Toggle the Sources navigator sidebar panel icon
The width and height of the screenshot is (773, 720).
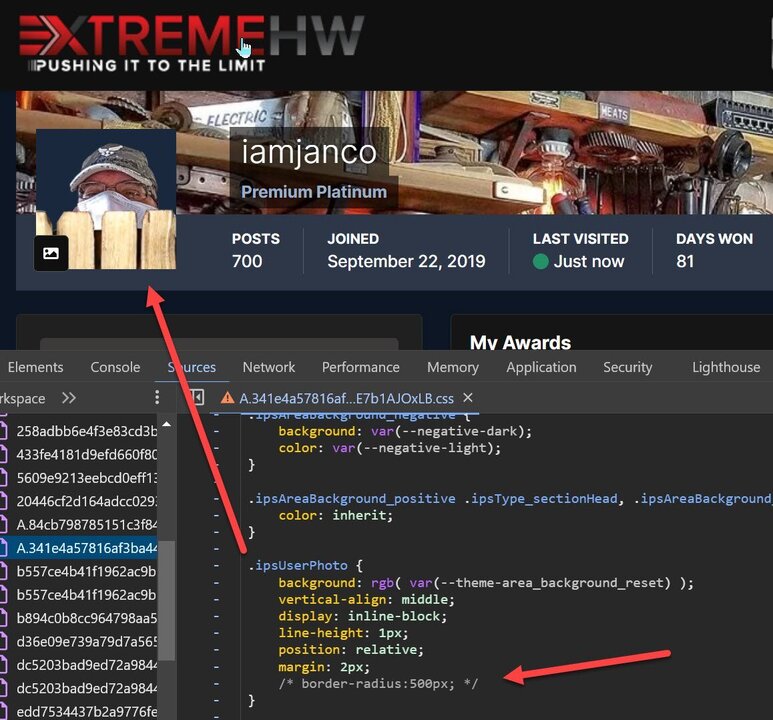(197, 398)
